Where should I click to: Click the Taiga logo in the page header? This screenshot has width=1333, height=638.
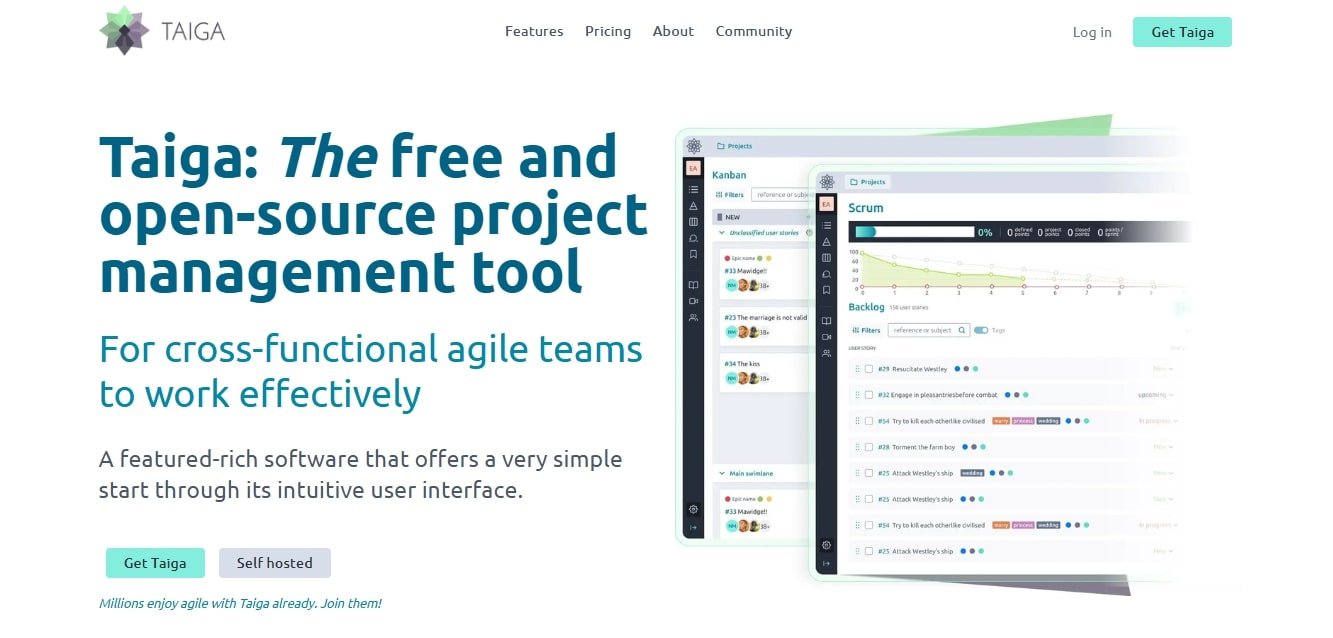coord(160,30)
